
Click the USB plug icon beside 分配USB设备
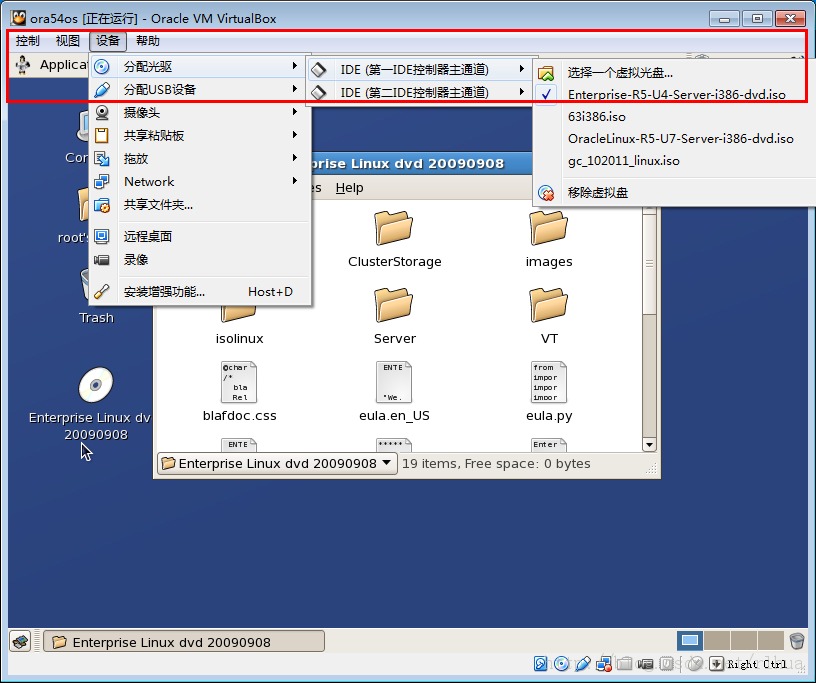101,90
